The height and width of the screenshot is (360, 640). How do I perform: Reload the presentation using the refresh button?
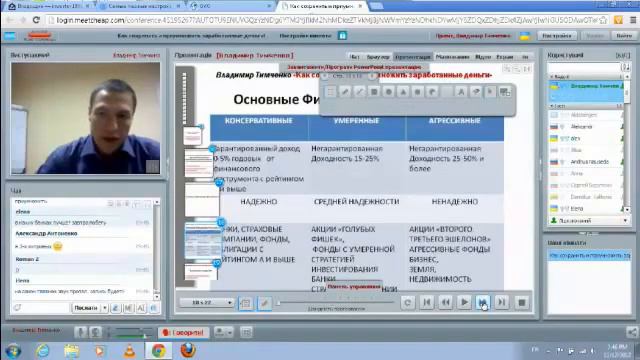pos(407,302)
